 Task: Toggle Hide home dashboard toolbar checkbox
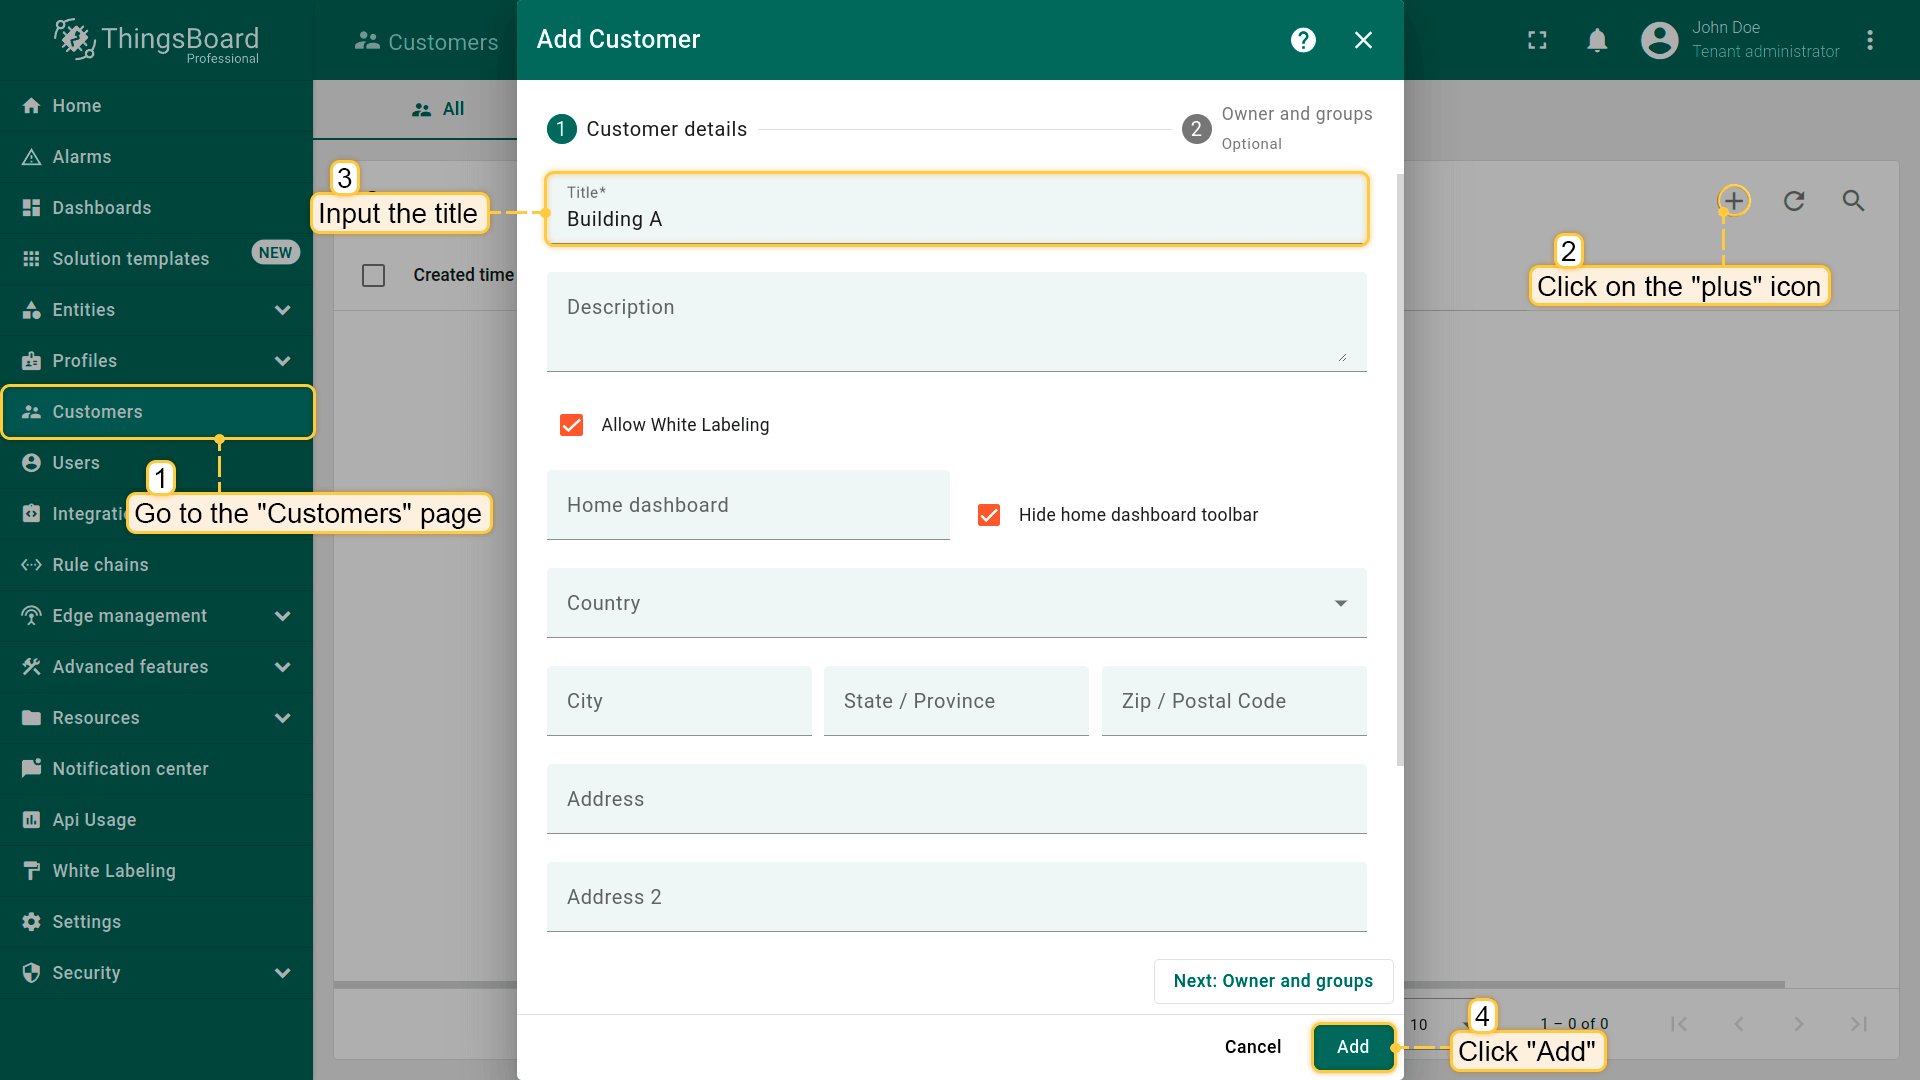(x=989, y=515)
